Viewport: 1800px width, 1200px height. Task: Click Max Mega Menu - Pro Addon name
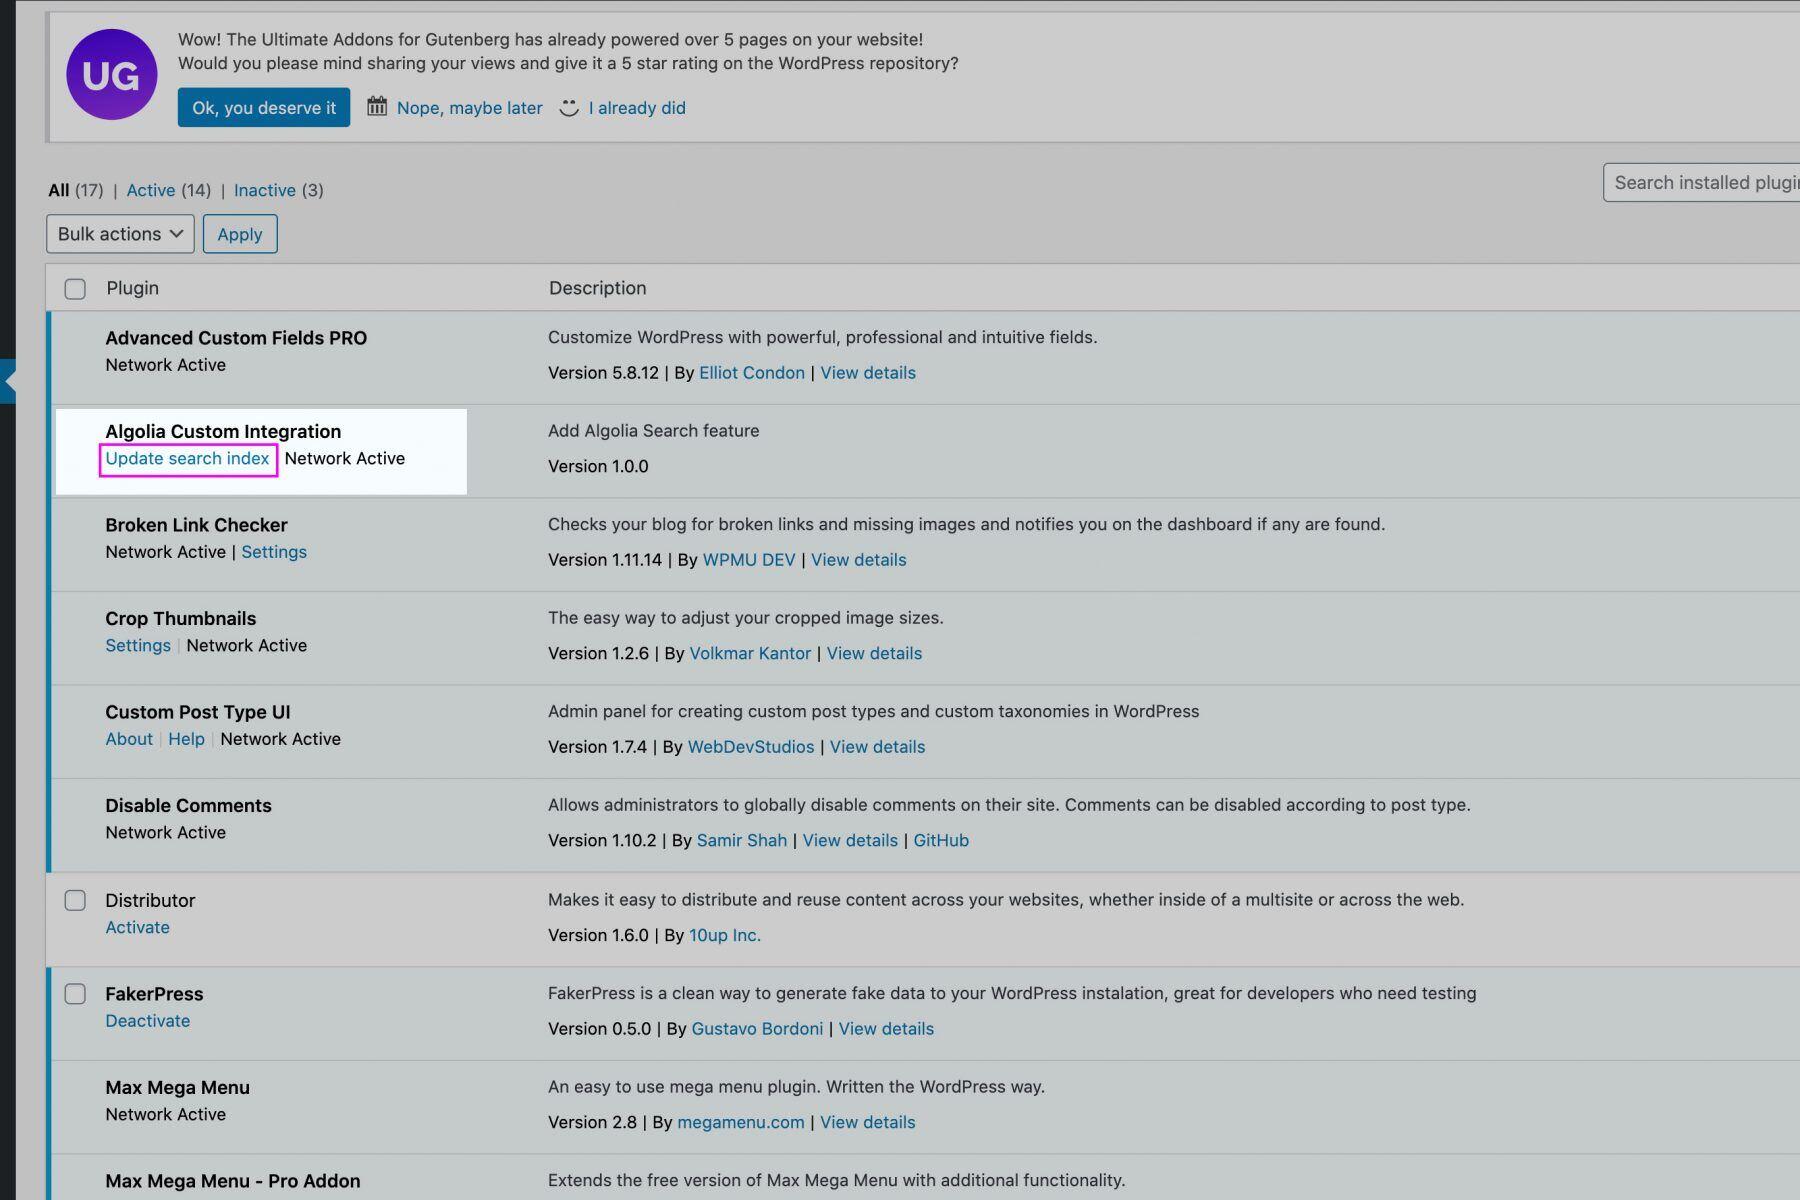pos(233,1181)
